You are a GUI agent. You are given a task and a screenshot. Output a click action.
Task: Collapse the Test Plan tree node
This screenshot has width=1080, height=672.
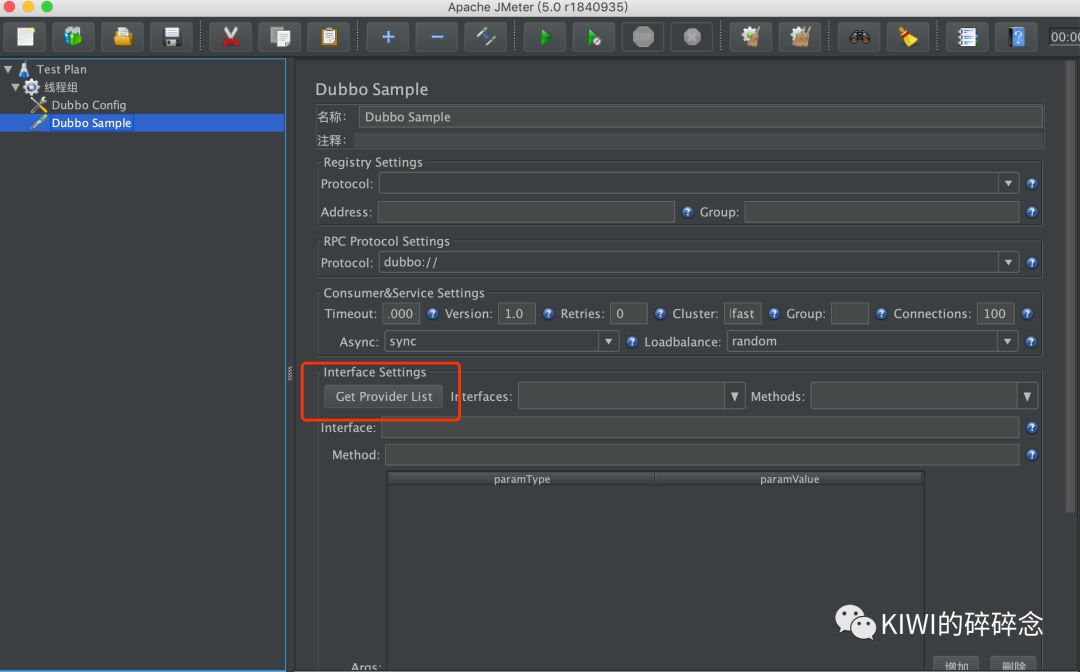coord(8,70)
